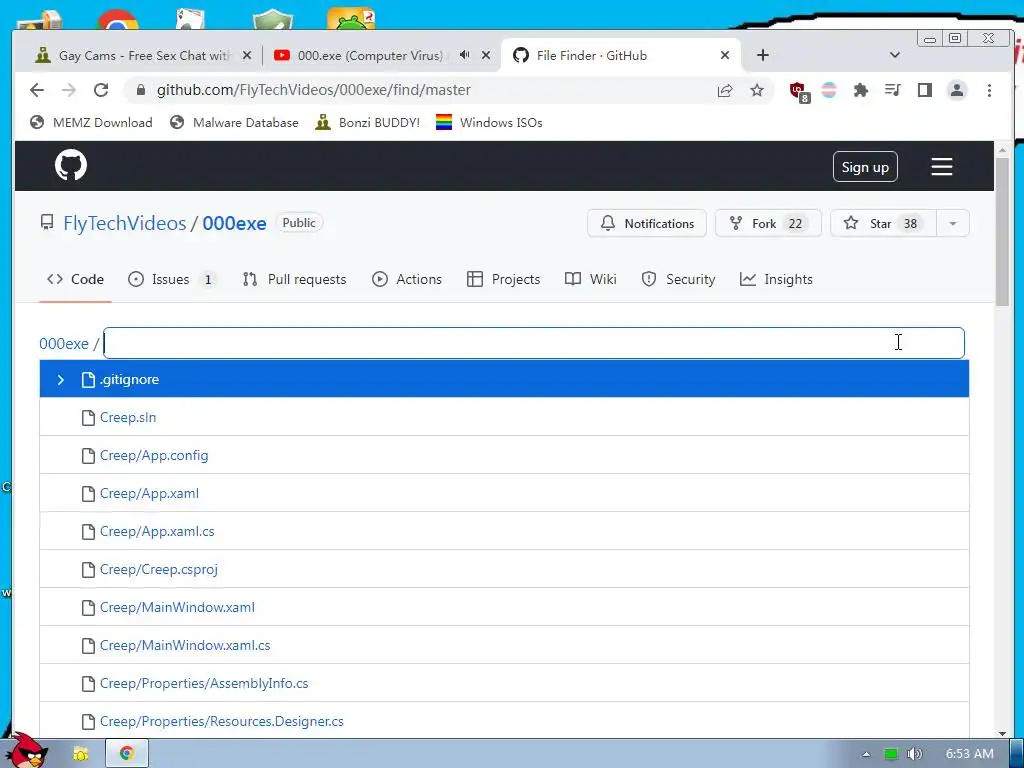Open the Issues tab

172,280
